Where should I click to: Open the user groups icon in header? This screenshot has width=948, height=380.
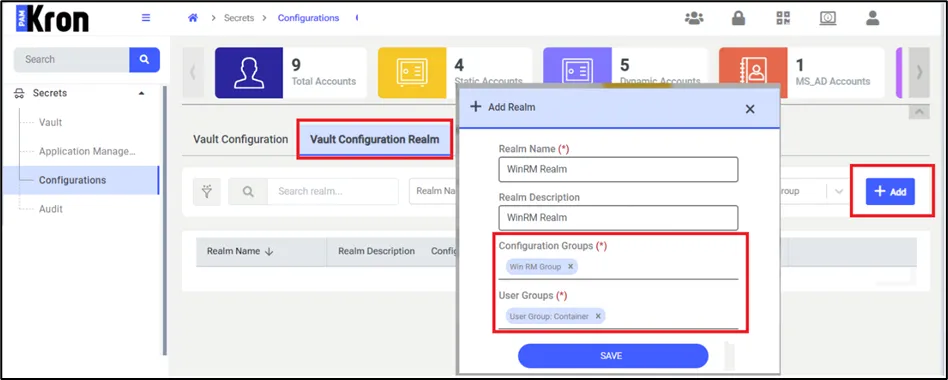tap(694, 18)
